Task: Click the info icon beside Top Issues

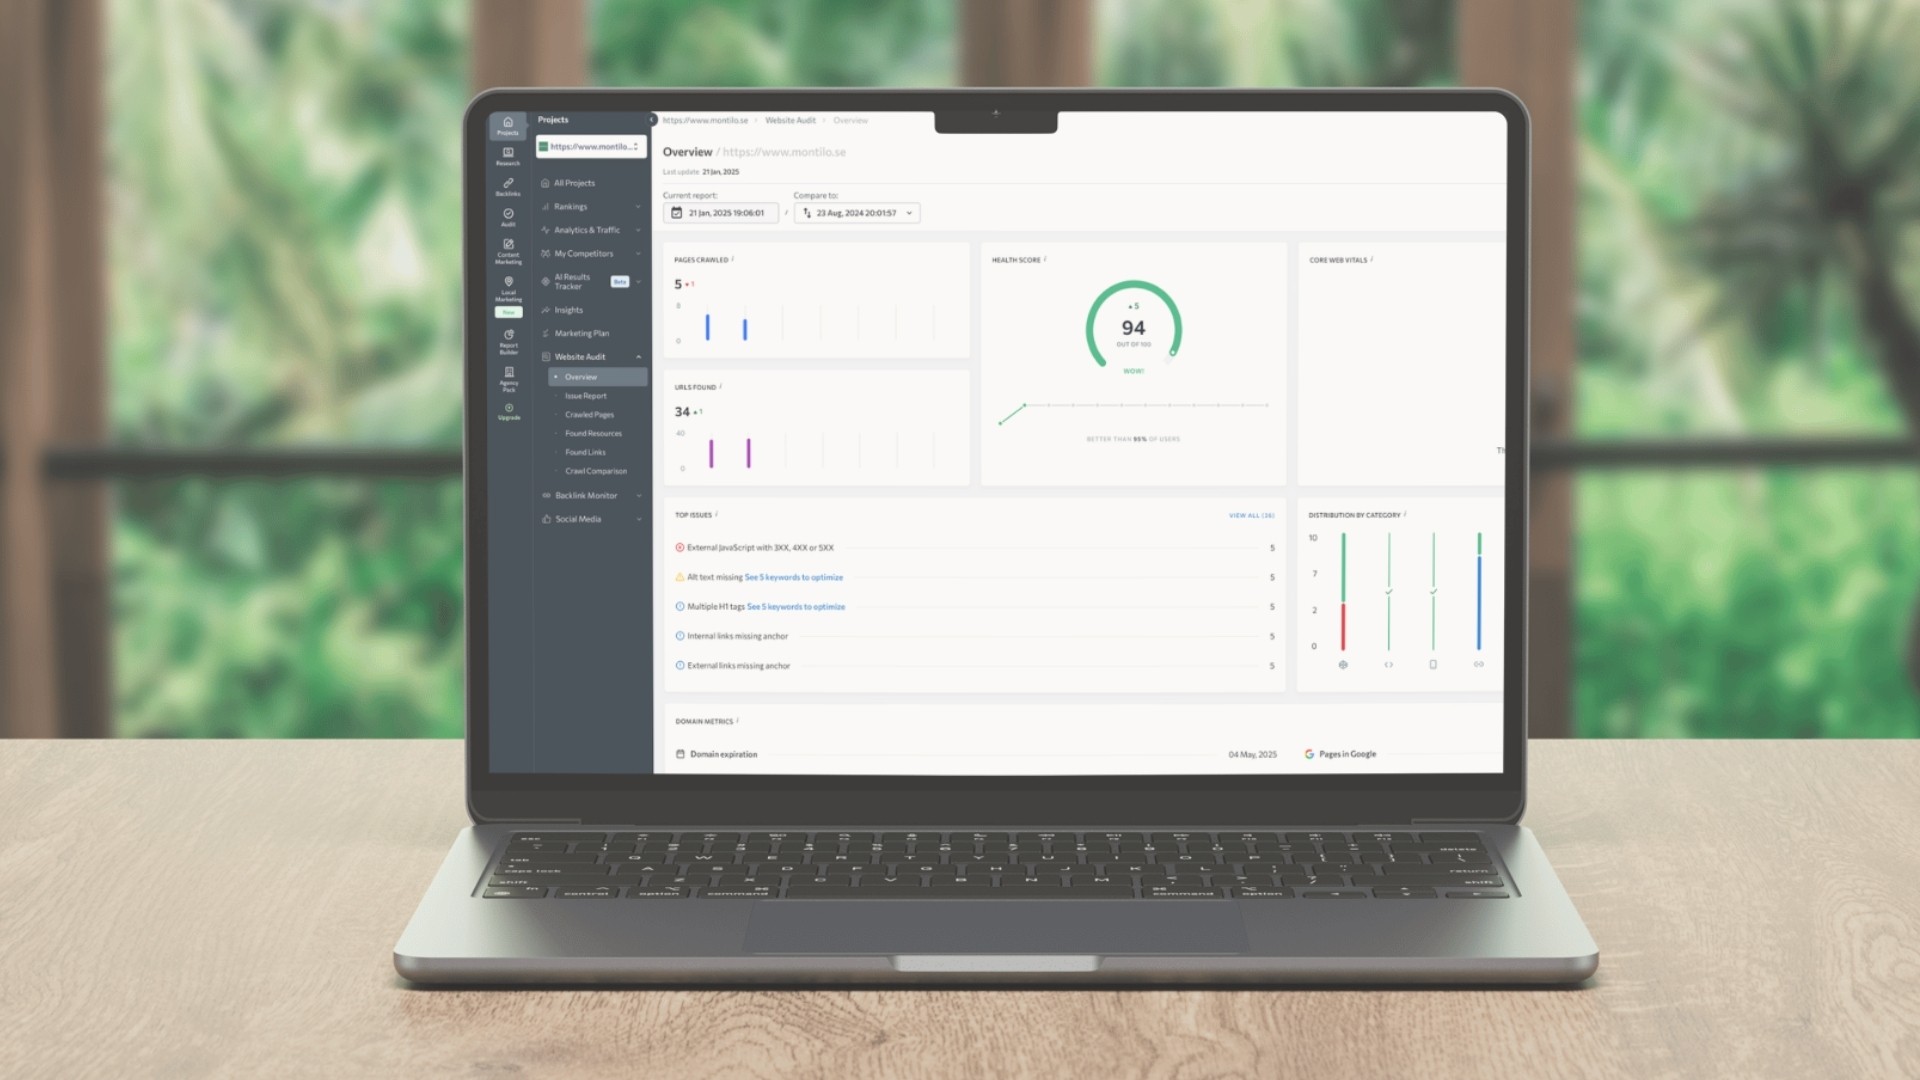Action: [717, 514]
